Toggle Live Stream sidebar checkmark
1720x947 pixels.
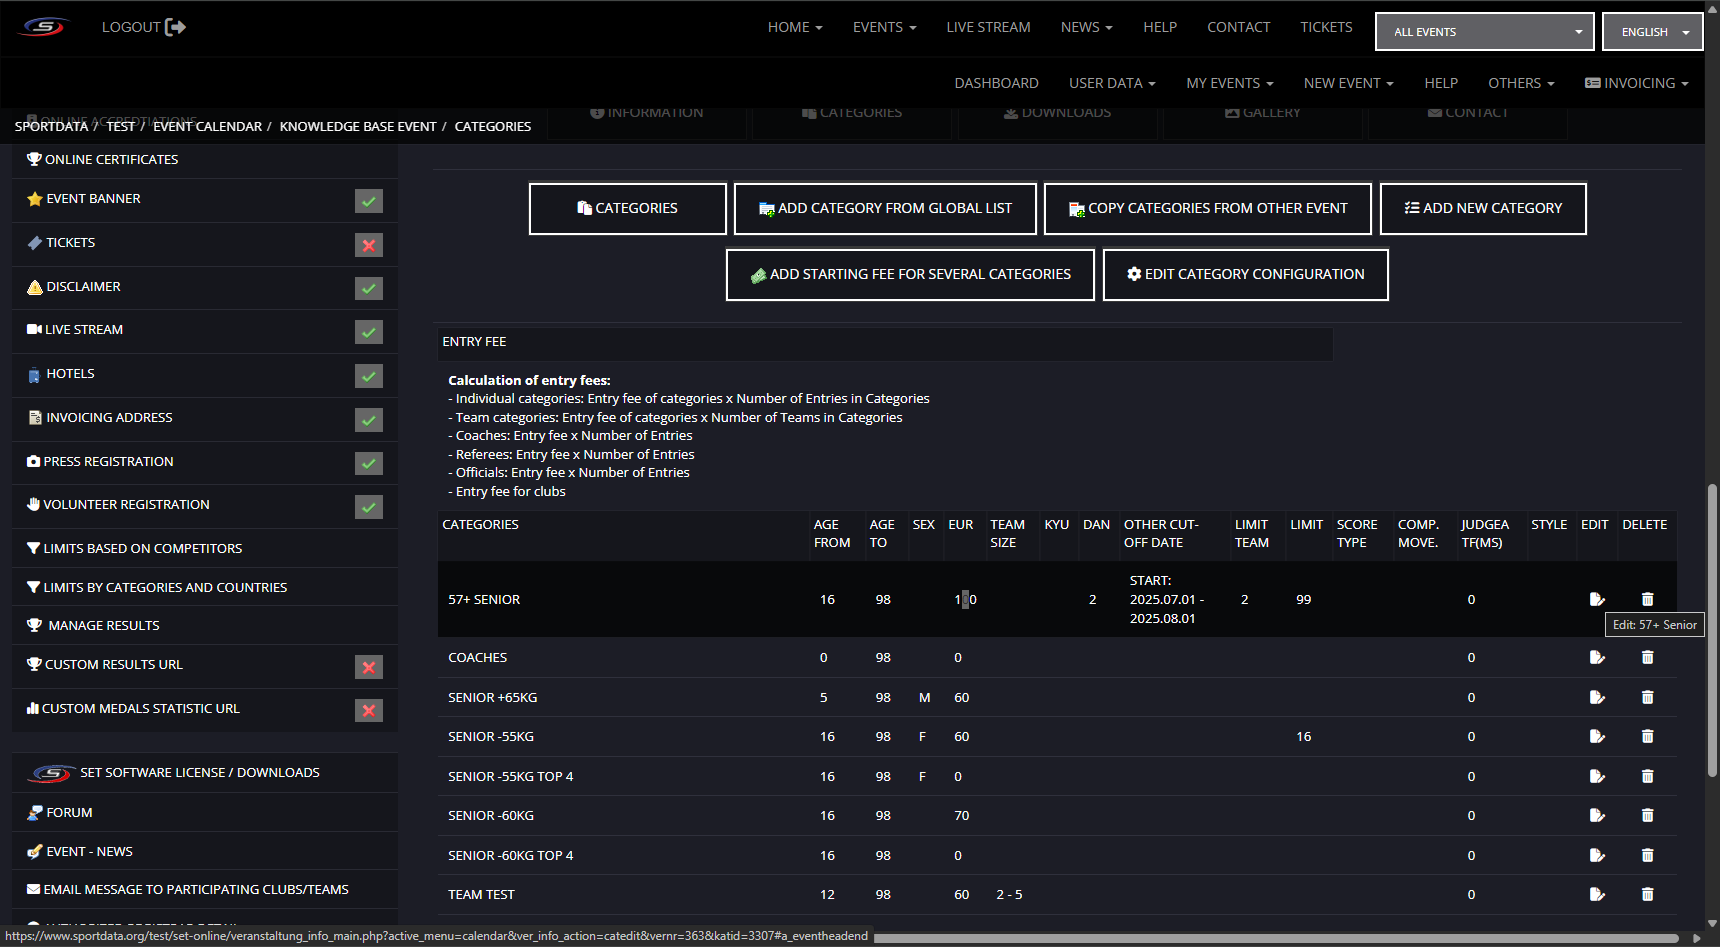(369, 332)
